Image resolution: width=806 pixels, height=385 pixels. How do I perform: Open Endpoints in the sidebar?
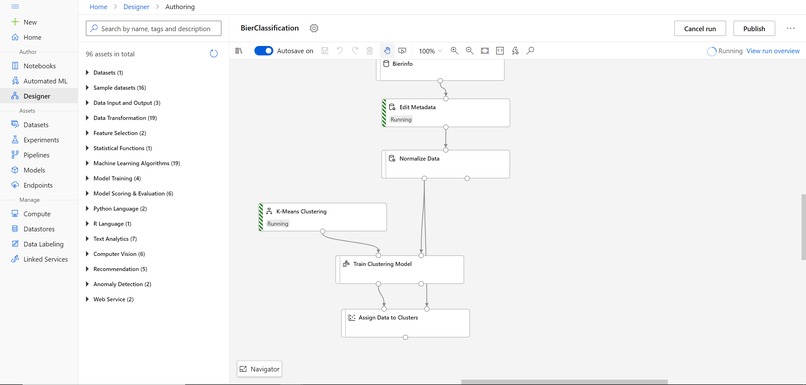pyautogui.click(x=39, y=185)
